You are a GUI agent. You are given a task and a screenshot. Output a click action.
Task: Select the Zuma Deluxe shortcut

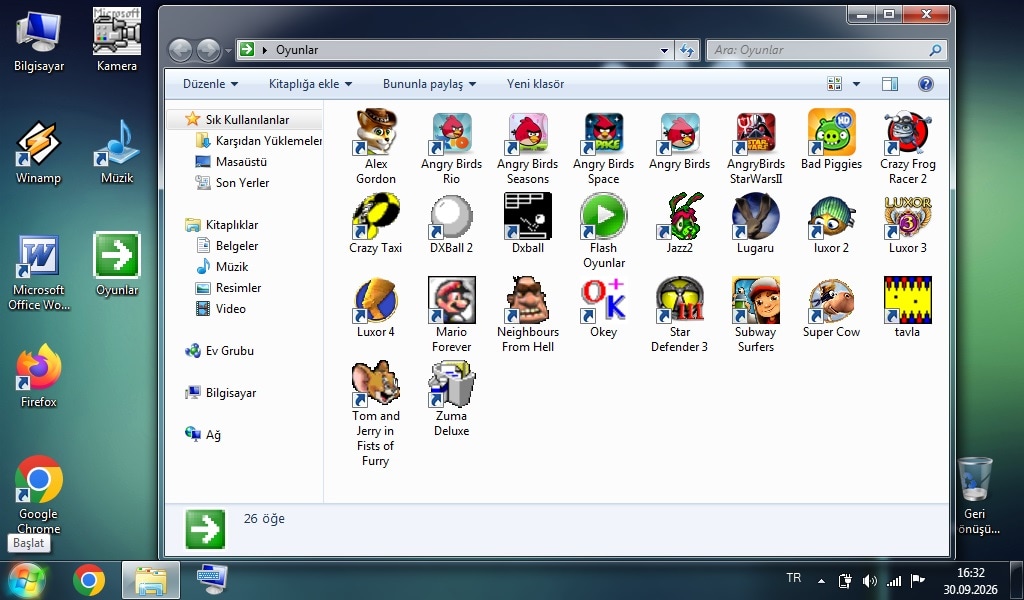tap(451, 399)
